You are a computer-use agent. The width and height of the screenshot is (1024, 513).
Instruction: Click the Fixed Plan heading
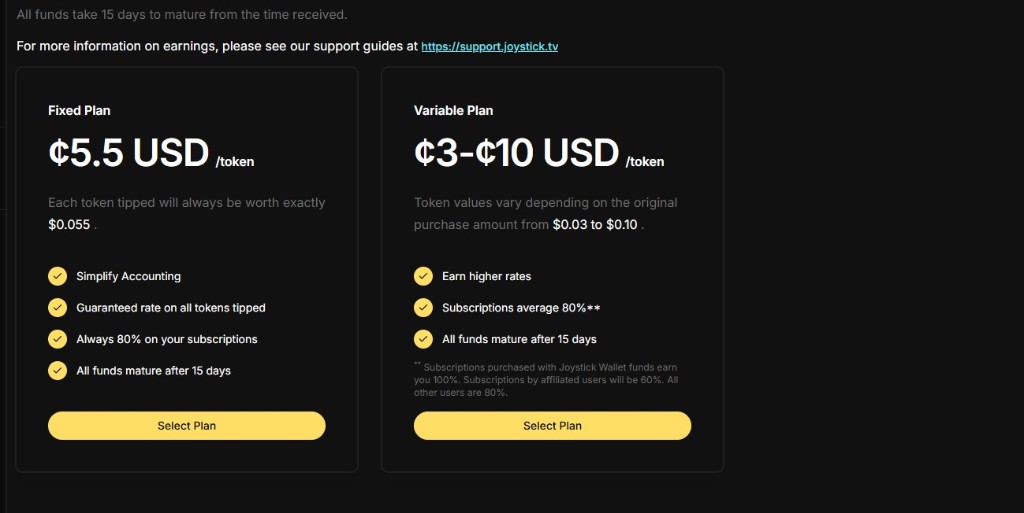click(x=79, y=110)
